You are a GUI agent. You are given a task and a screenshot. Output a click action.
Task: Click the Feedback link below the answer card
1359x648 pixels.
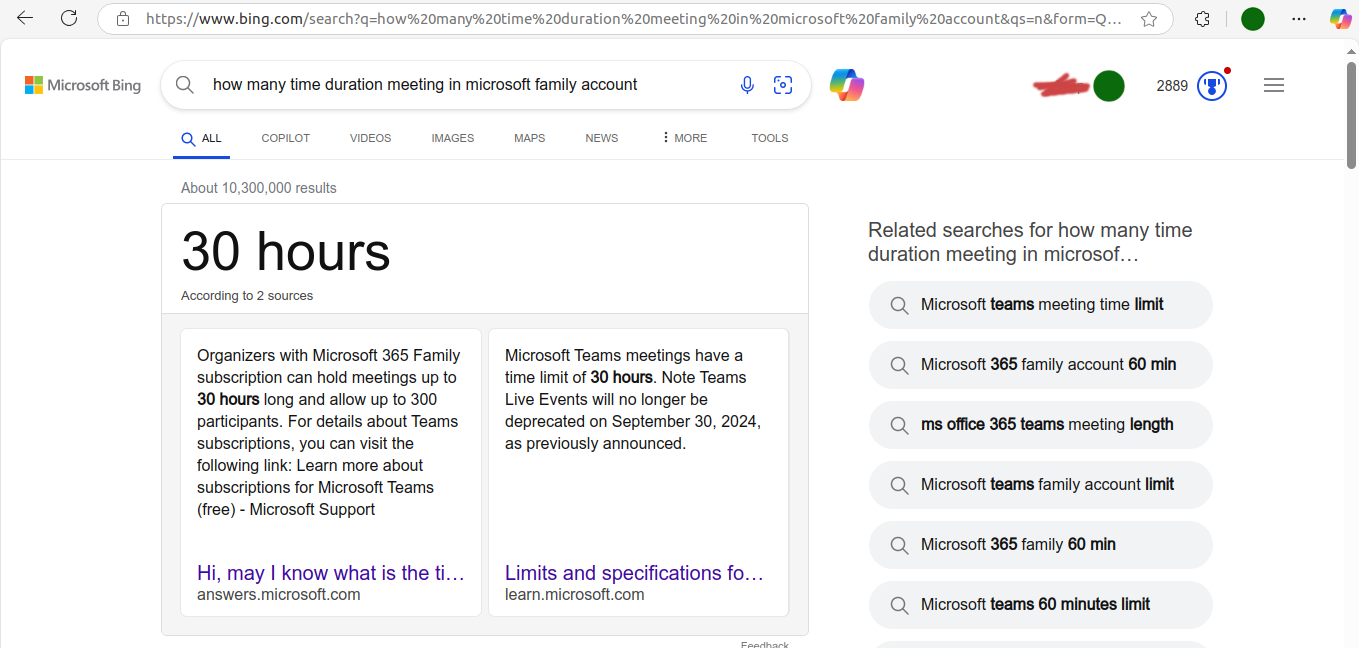click(x=765, y=644)
